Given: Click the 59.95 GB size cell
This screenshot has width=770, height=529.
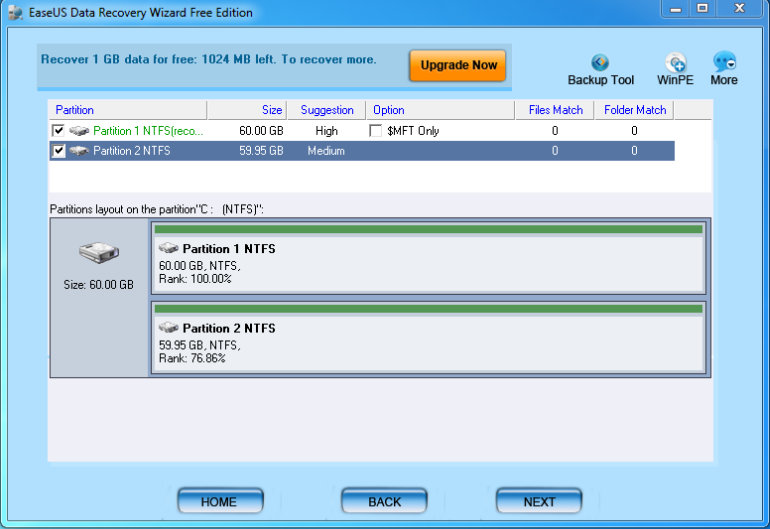Looking at the screenshot, I should pos(261,151).
